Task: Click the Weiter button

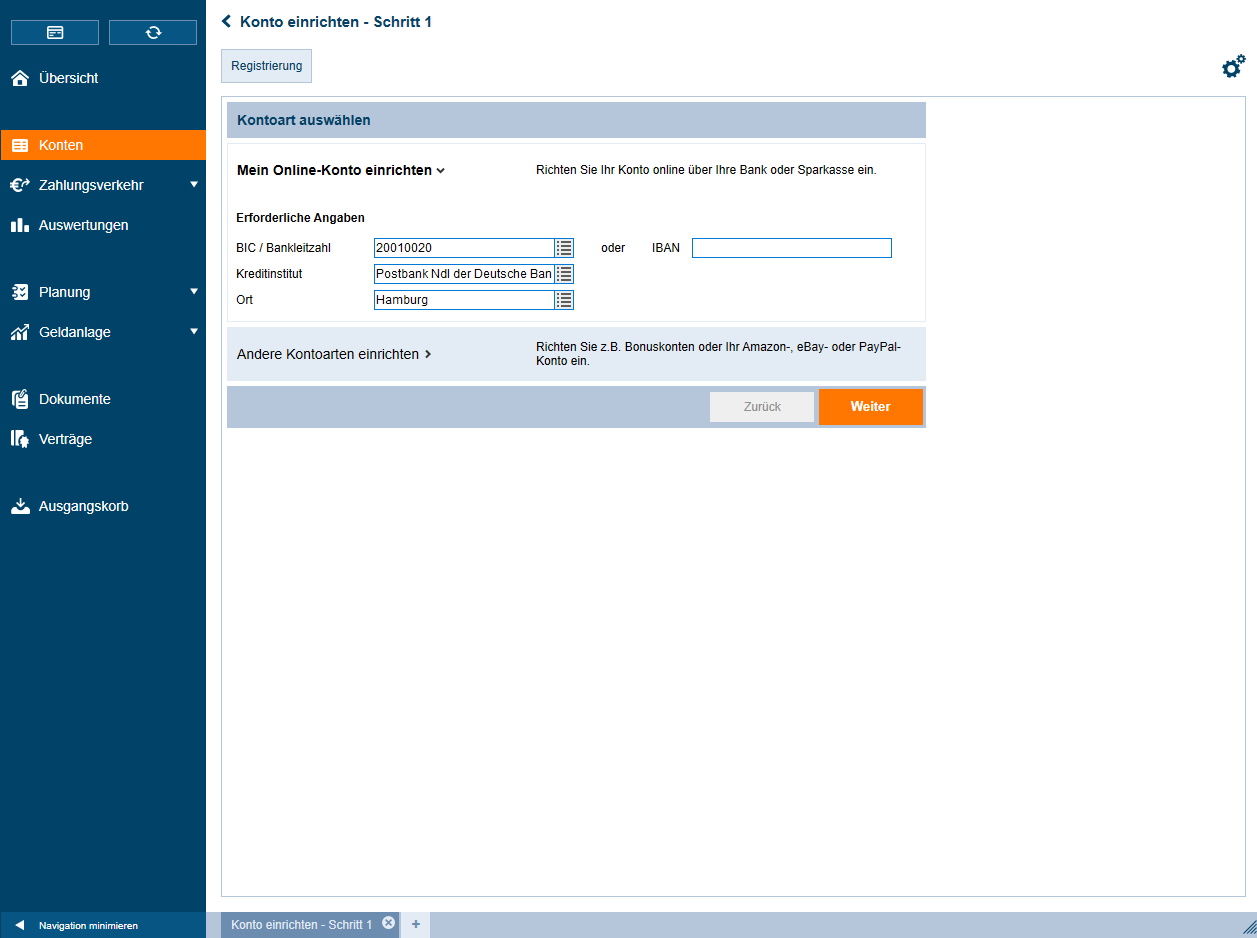Action: click(871, 407)
